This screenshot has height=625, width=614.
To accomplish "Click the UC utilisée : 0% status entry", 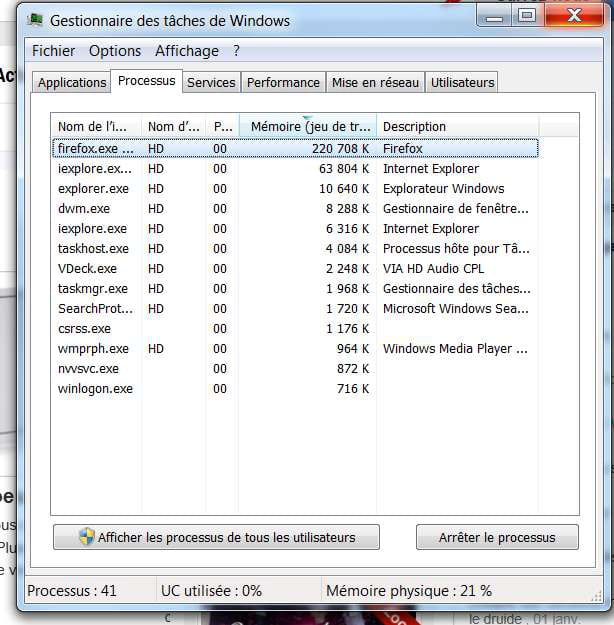I will tap(211, 591).
